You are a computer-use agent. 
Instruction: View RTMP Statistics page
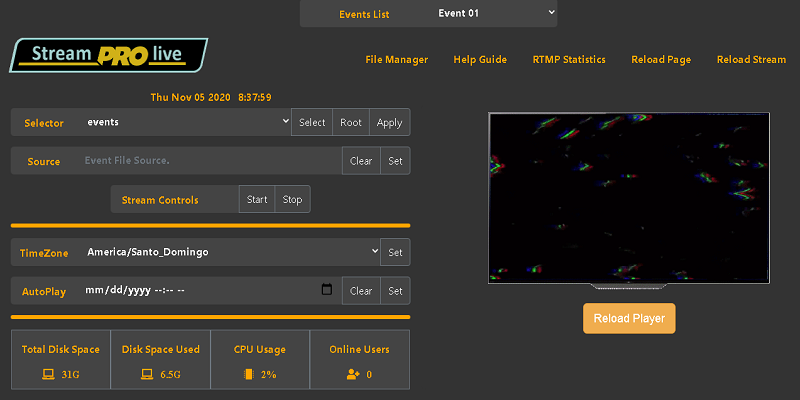pos(569,60)
